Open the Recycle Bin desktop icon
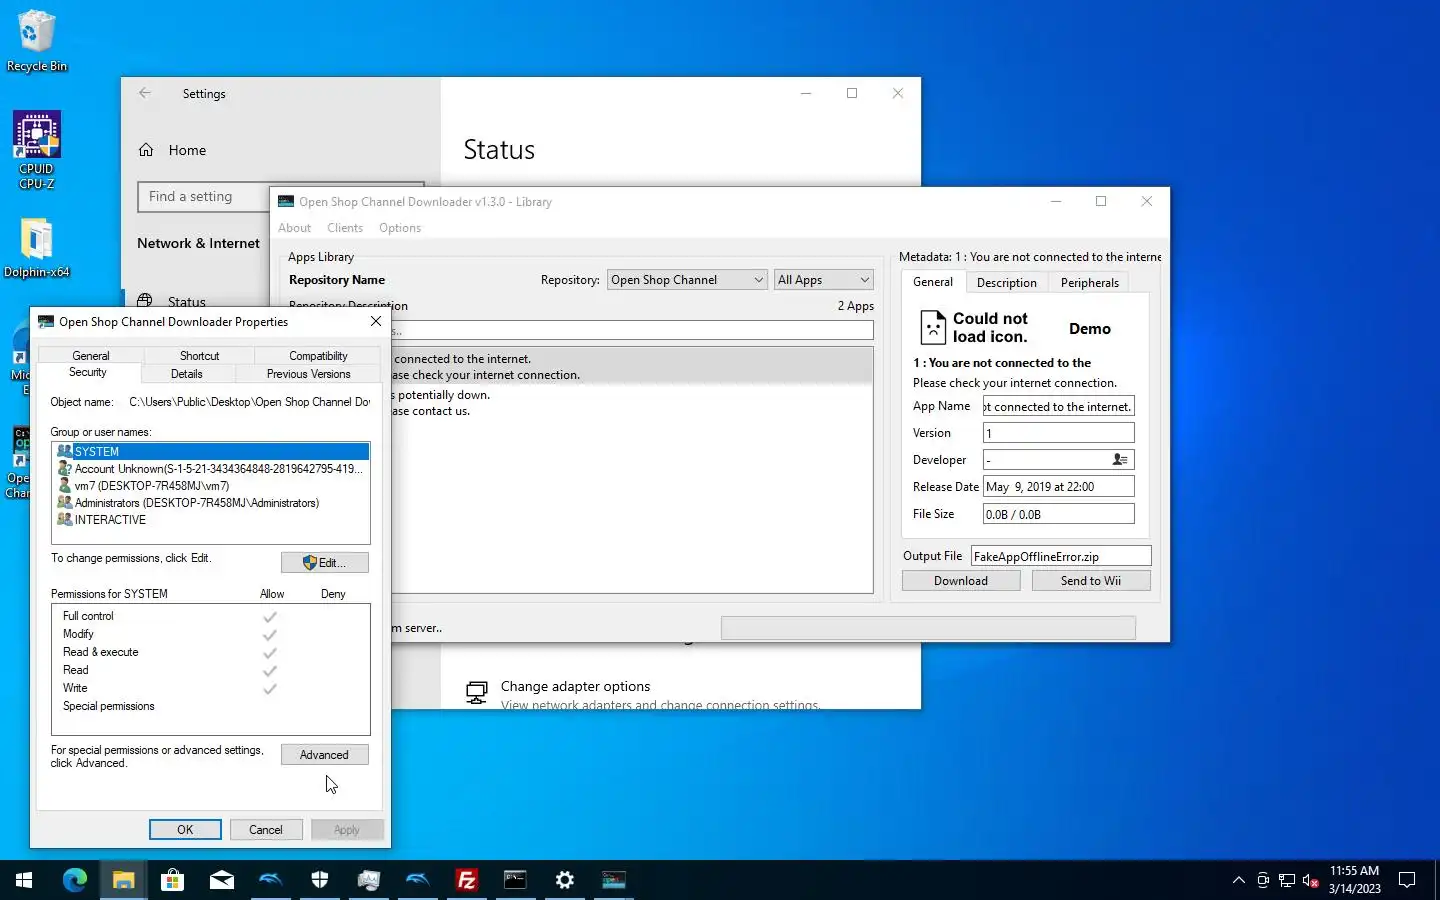The height and width of the screenshot is (900, 1440). tap(37, 42)
